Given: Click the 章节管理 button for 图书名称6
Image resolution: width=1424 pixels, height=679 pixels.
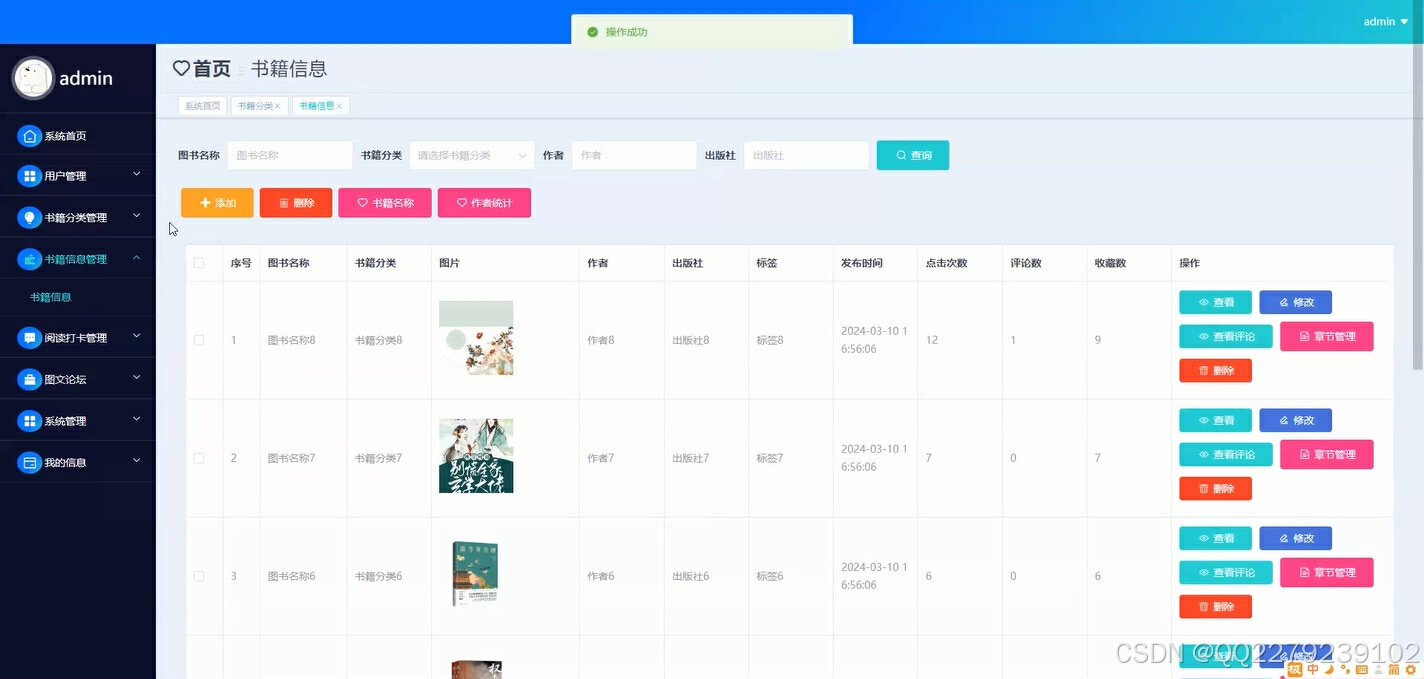Looking at the screenshot, I should click(1327, 572).
